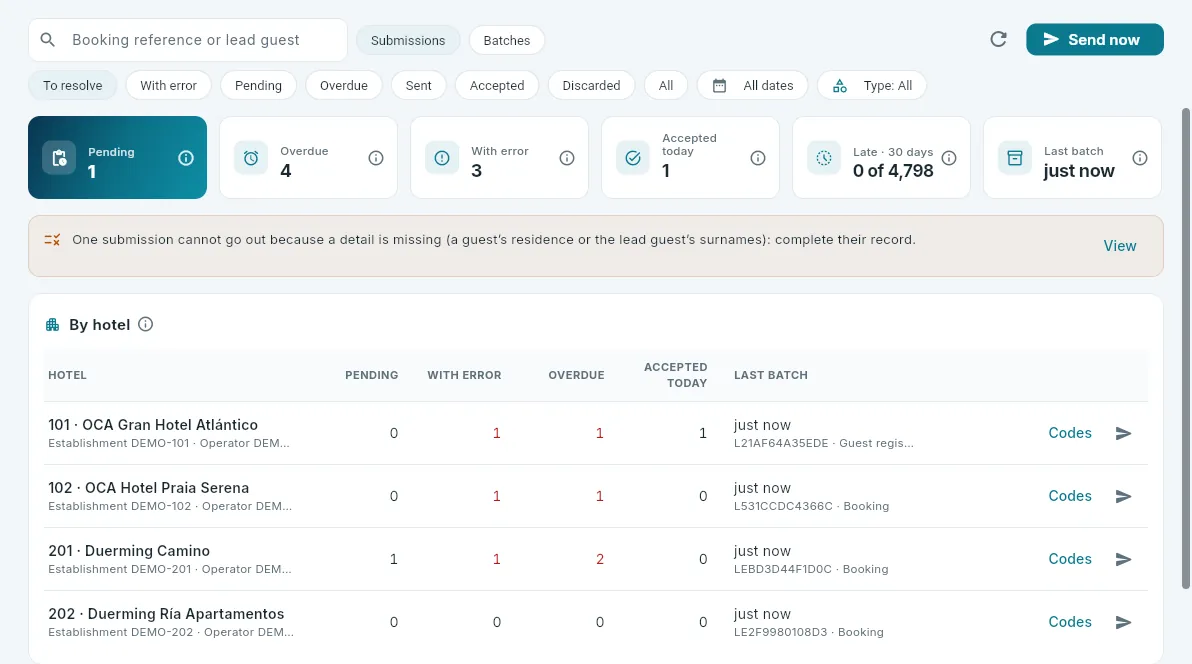Image resolution: width=1192 pixels, height=664 pixels.
Task: Send submissions for OCA Gran Hotel Atlántico
Action: tap(1124, 434)
